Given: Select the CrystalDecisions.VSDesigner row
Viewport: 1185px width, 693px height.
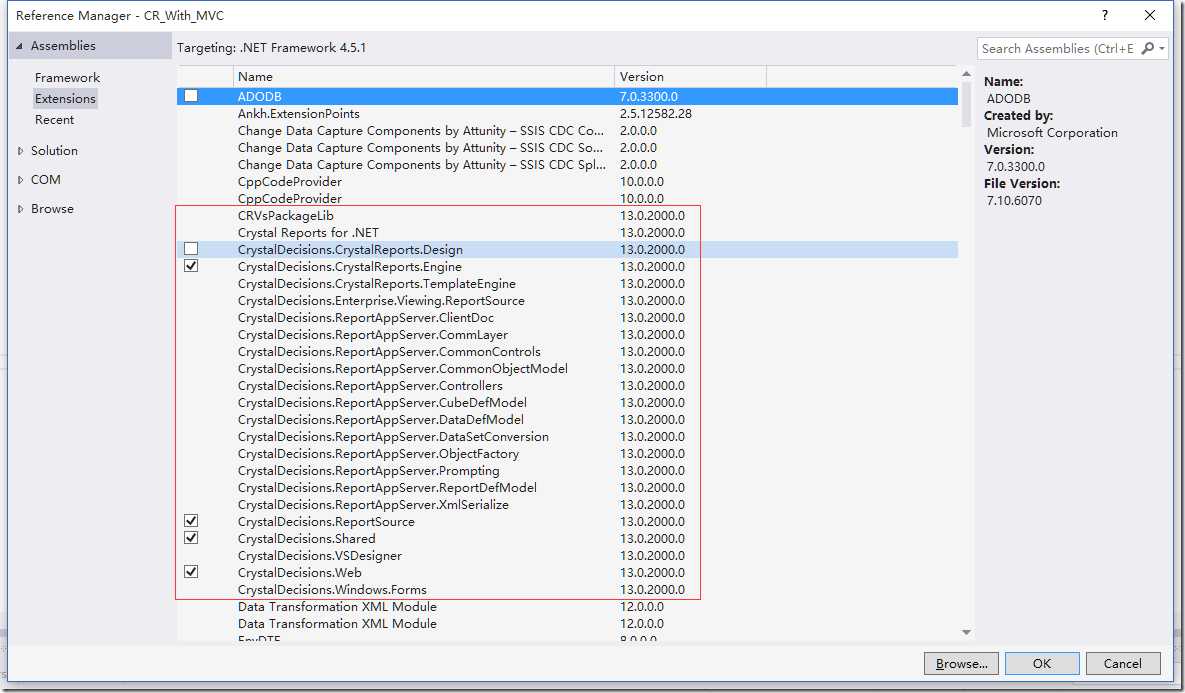Looking at the screenshot, I should coord(568,555).
